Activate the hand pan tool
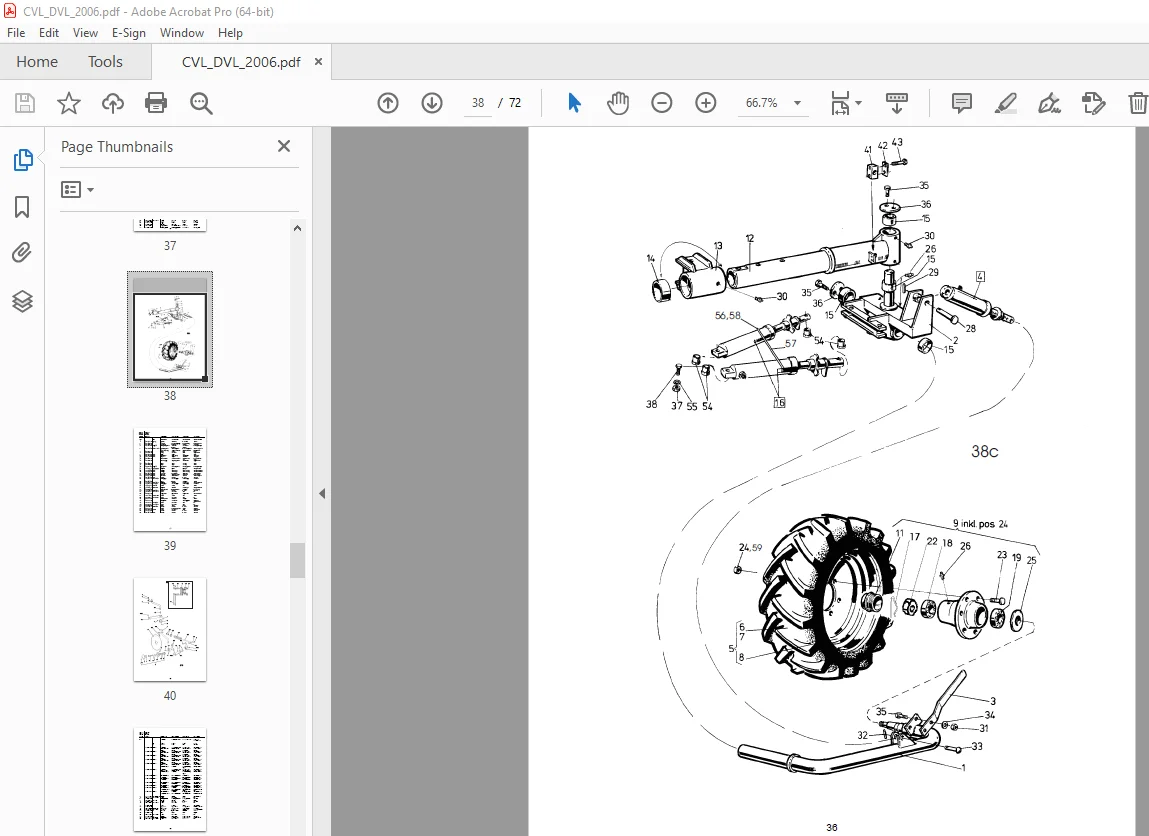The image size is (1149, 836). (x=618, y=103)
